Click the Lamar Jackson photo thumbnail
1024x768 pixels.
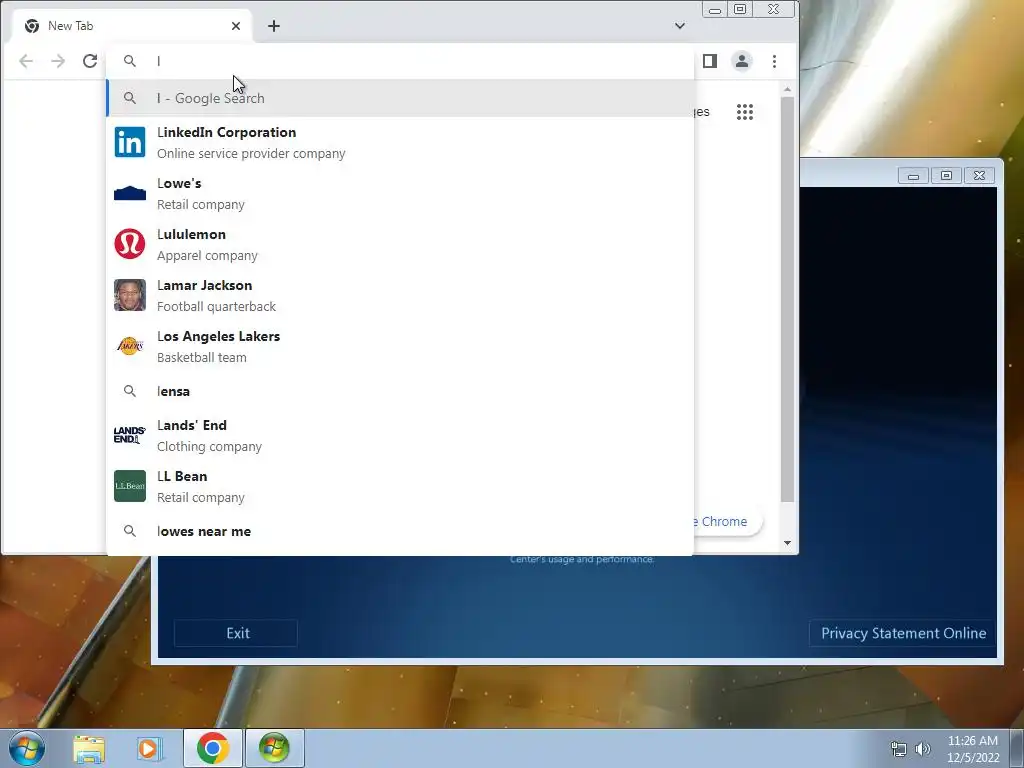point(129,295)
